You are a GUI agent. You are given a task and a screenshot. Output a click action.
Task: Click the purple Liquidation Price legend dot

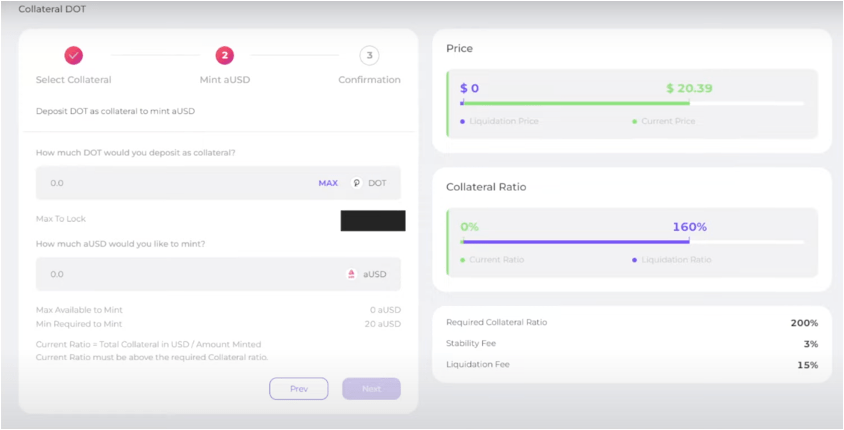click(x=462, y=122)
